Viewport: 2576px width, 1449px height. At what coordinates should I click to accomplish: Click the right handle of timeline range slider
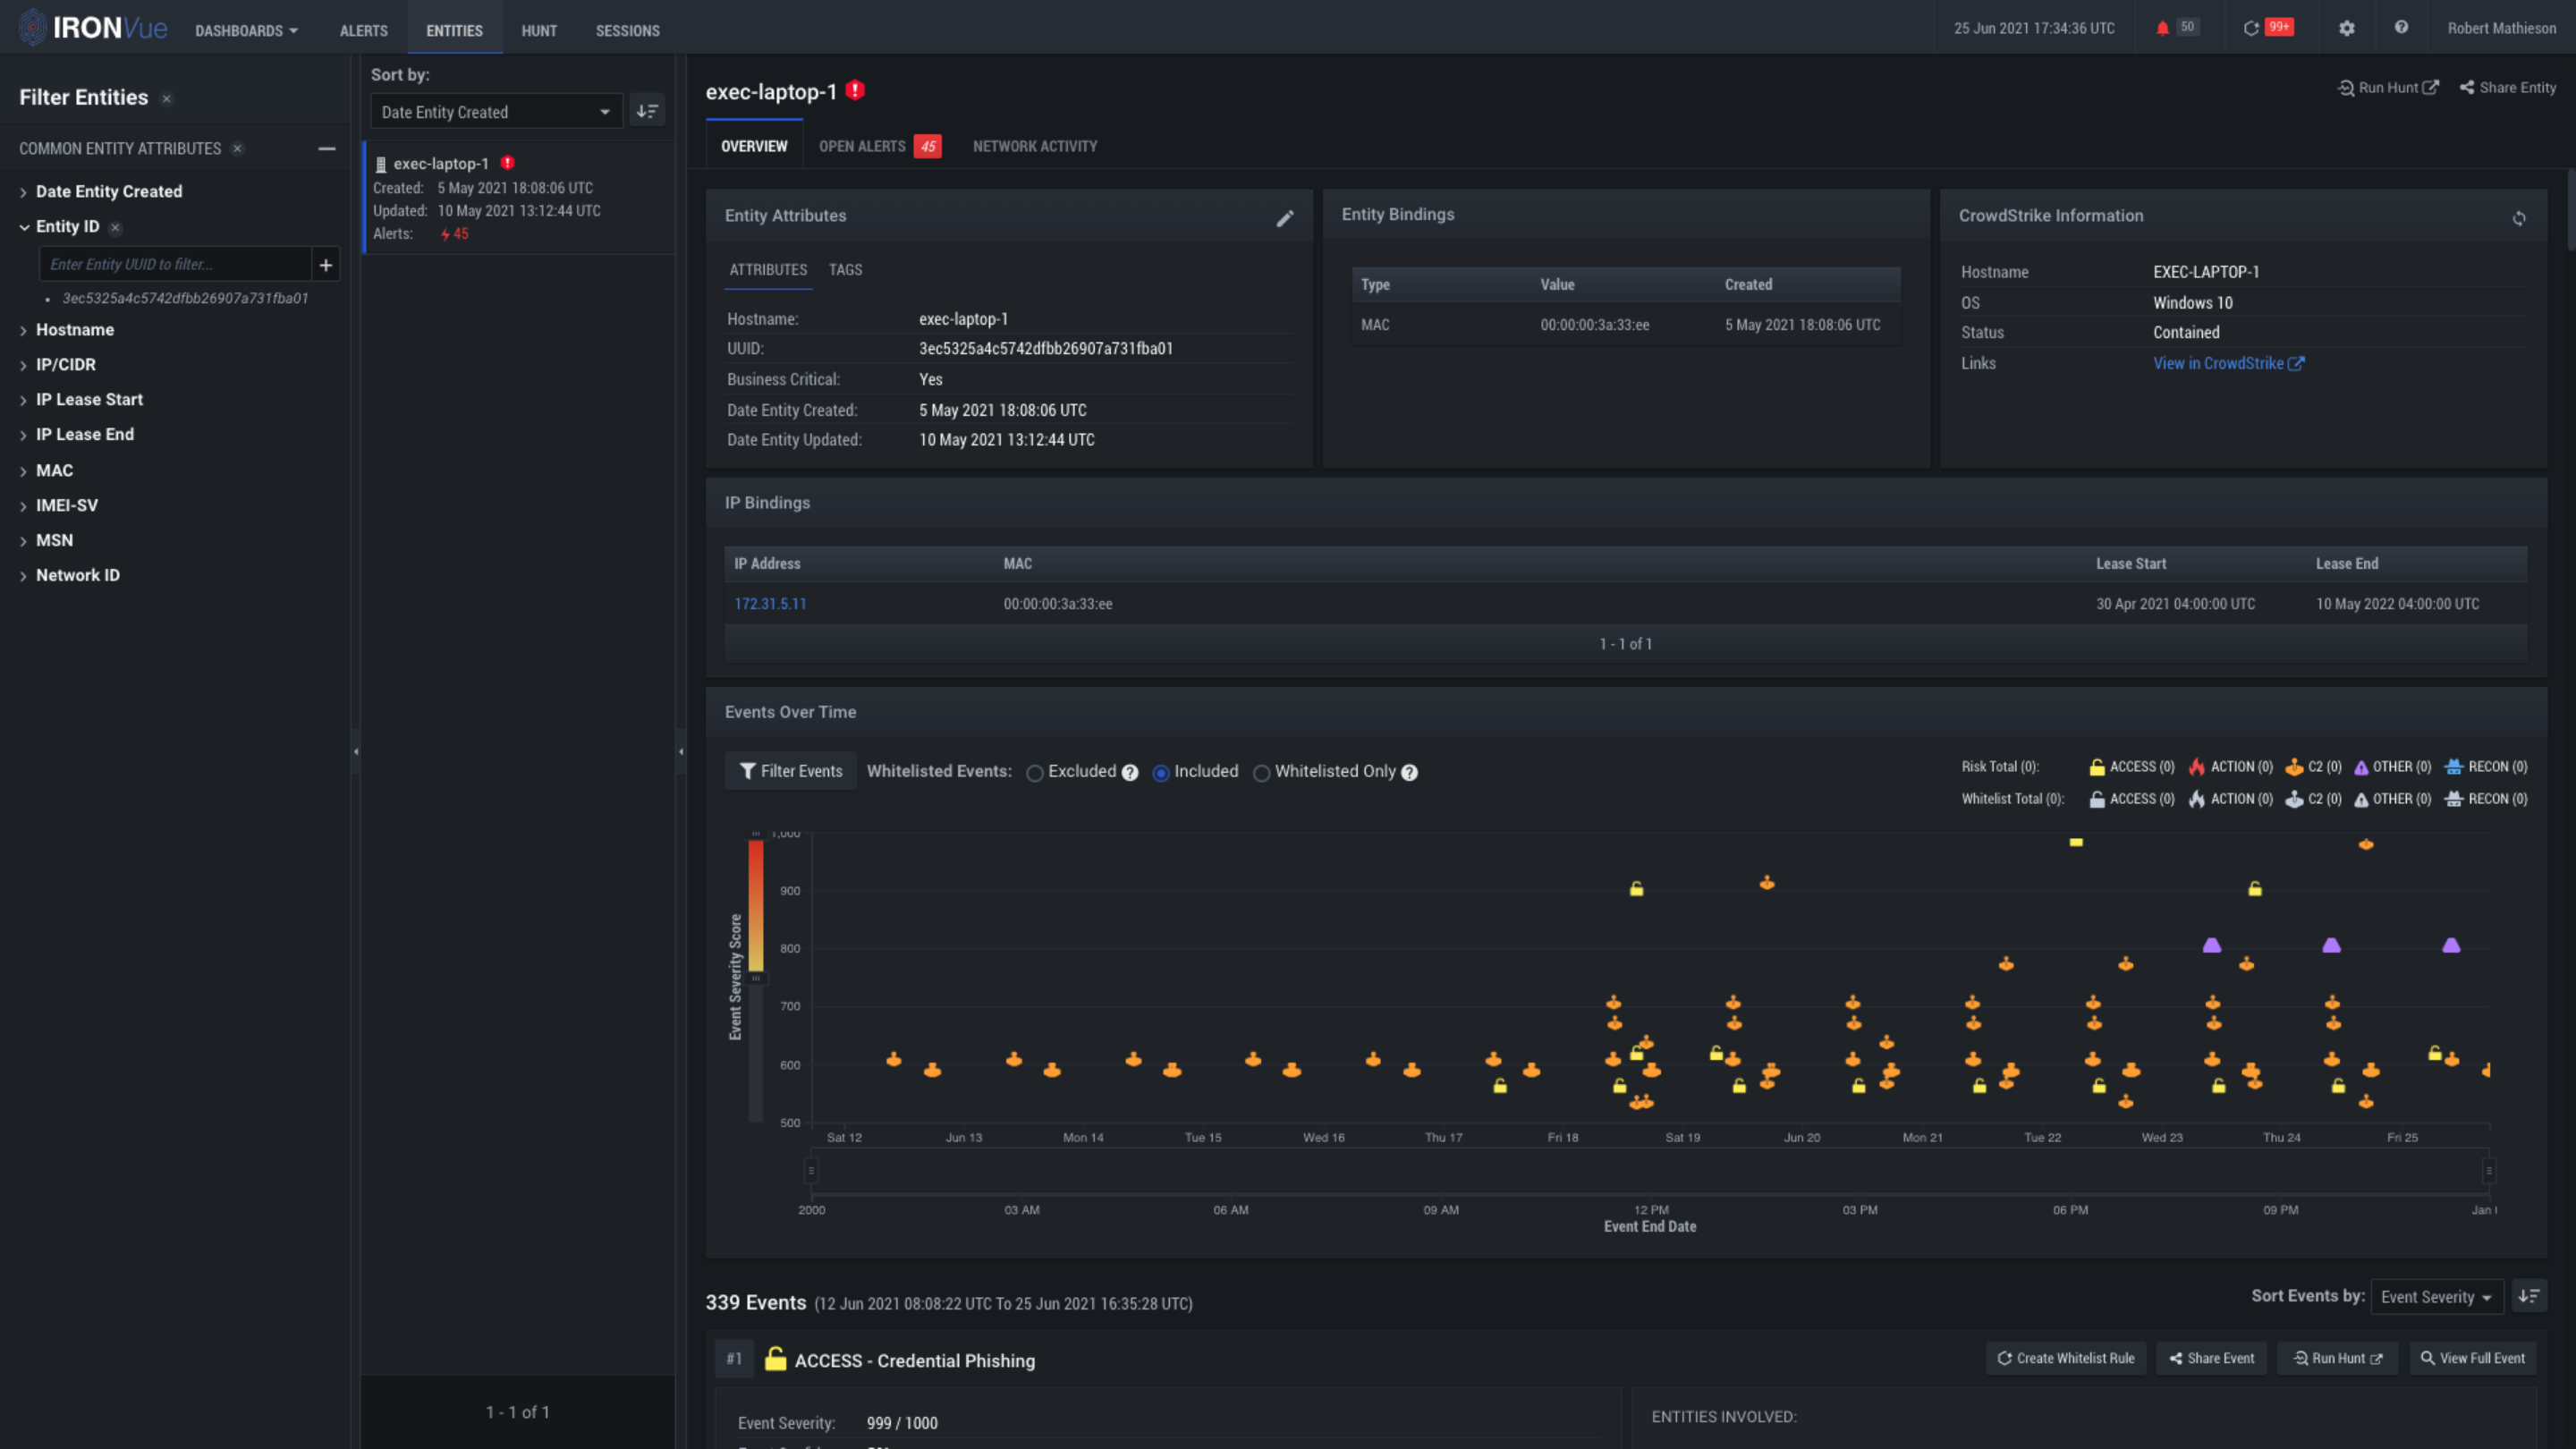pos(2489,1170)
